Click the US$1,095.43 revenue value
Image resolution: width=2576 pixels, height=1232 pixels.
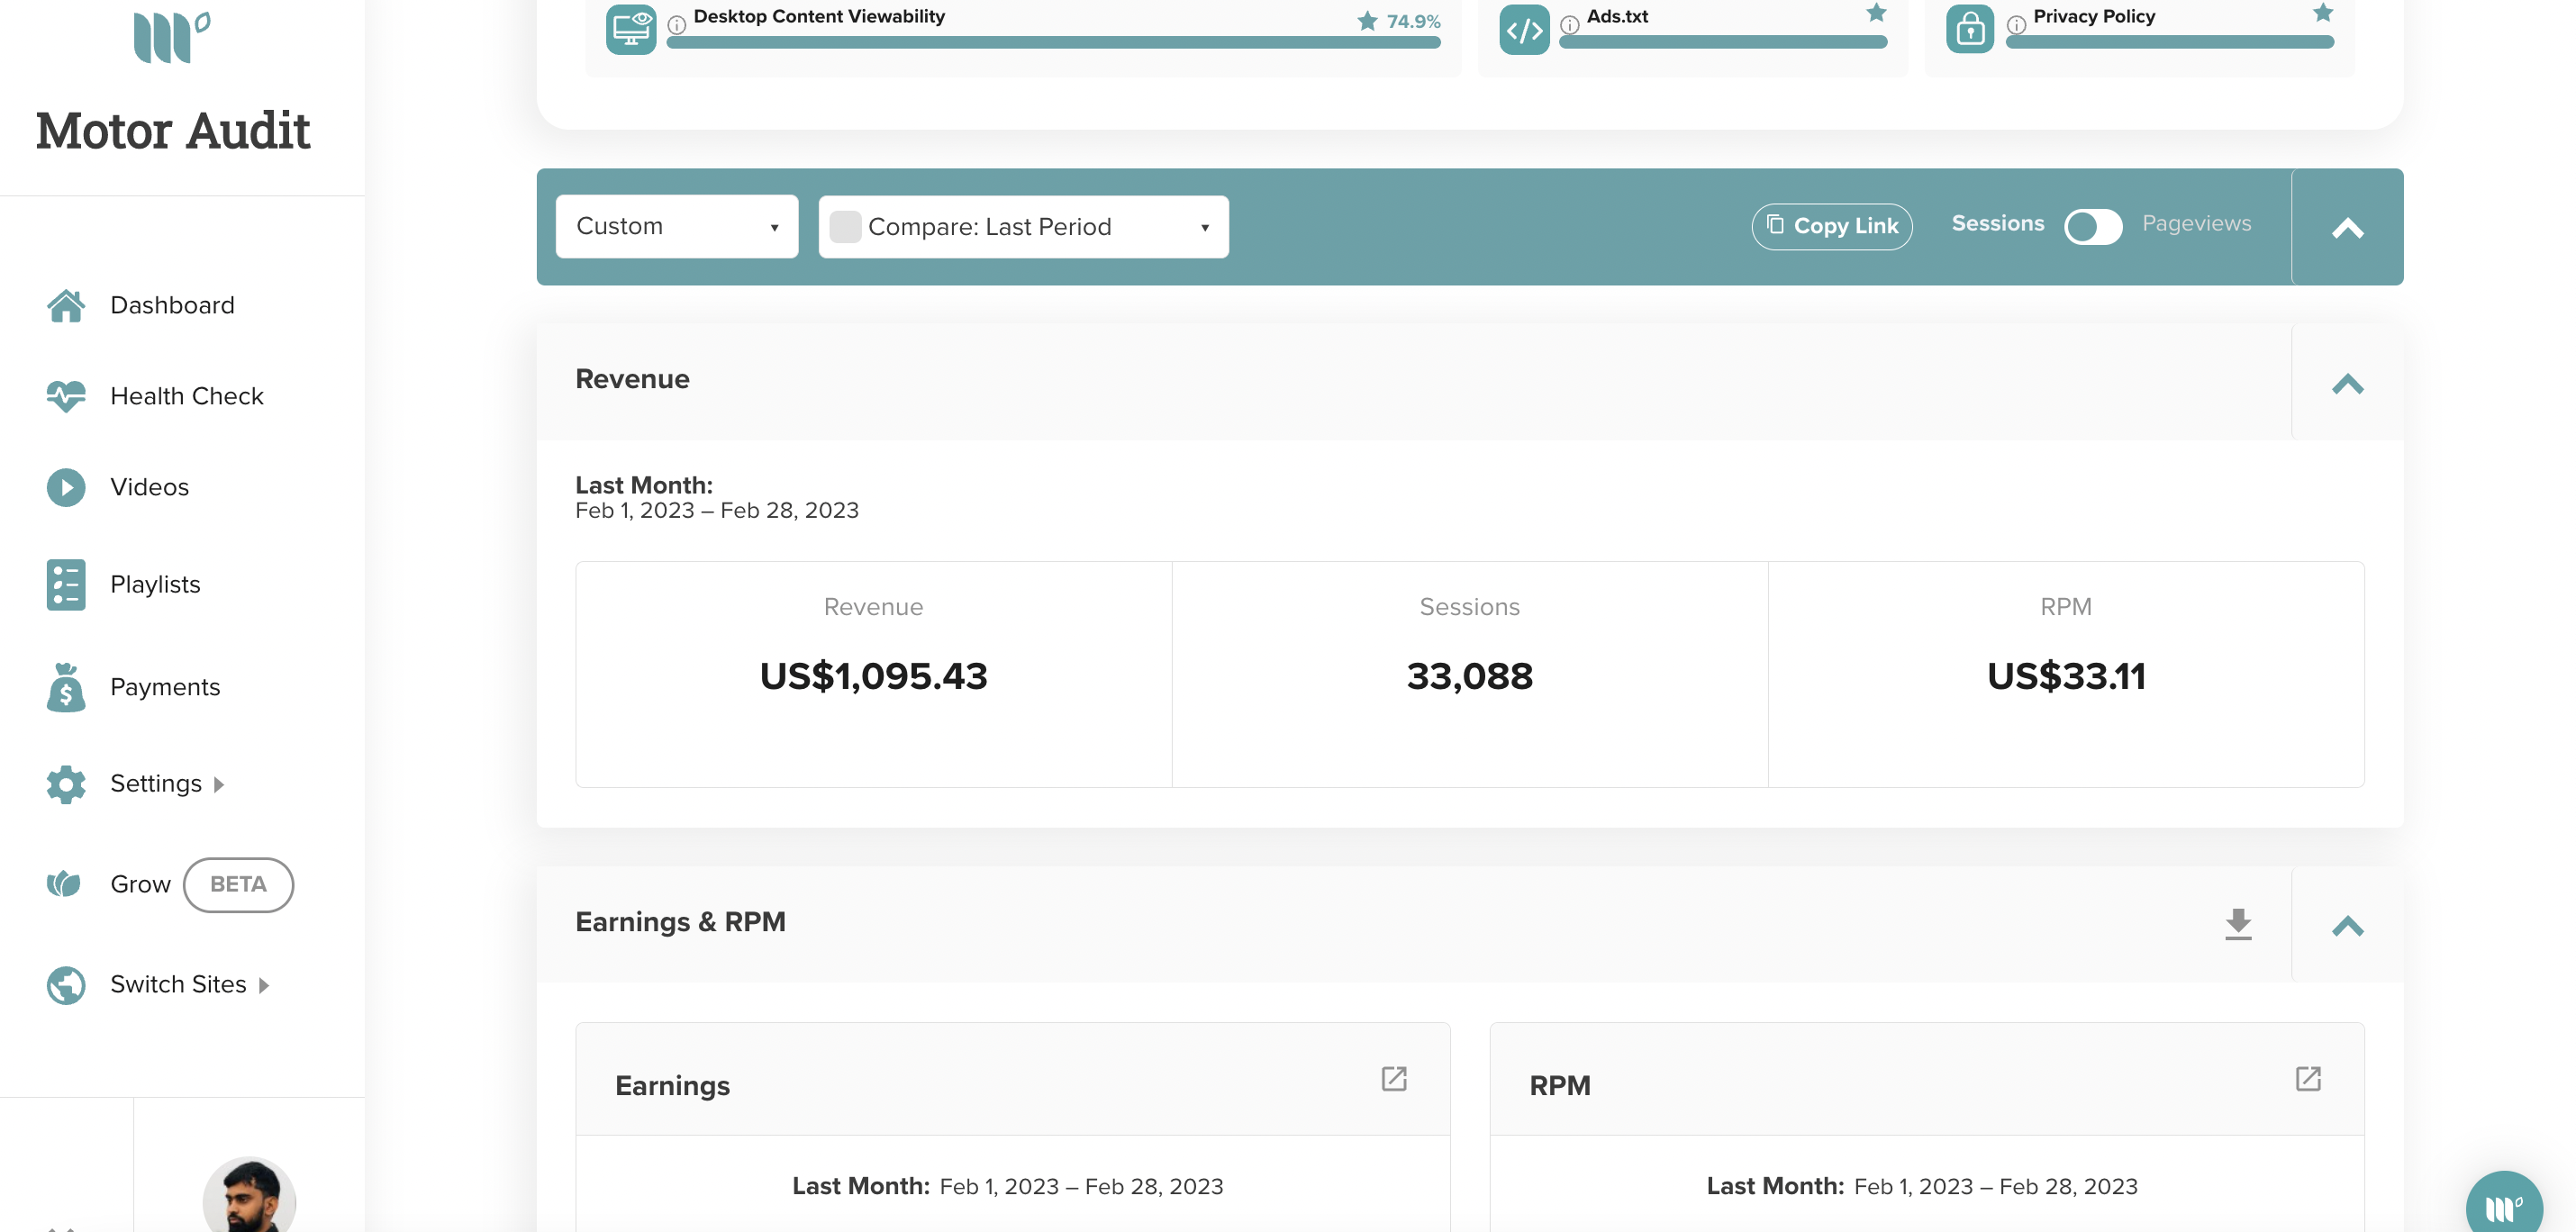coord(873,676)
